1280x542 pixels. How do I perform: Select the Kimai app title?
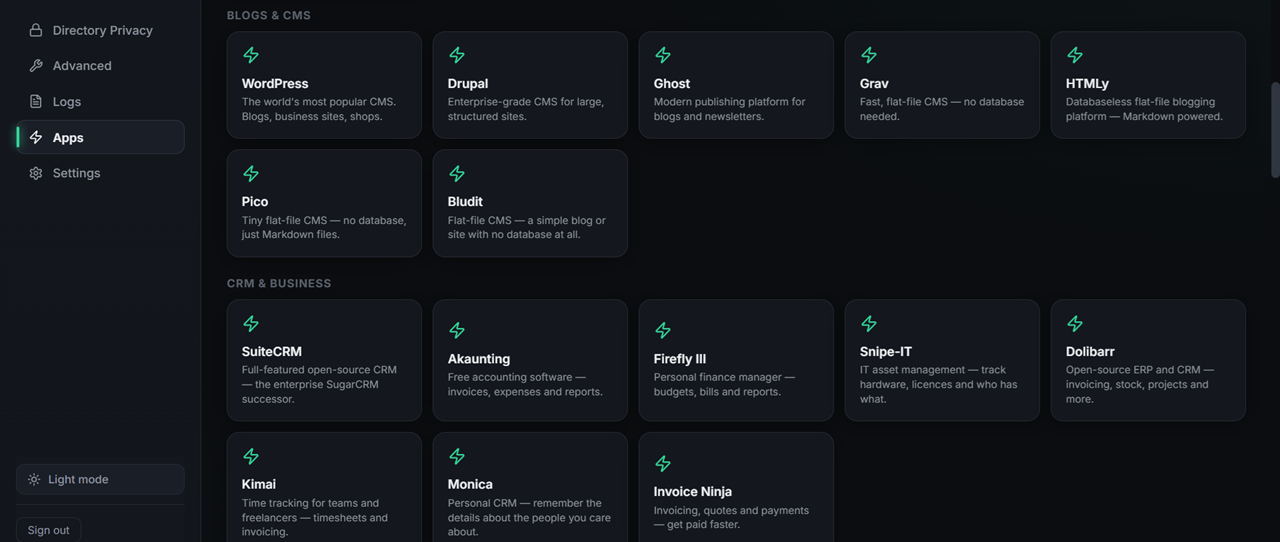(259, 484)
